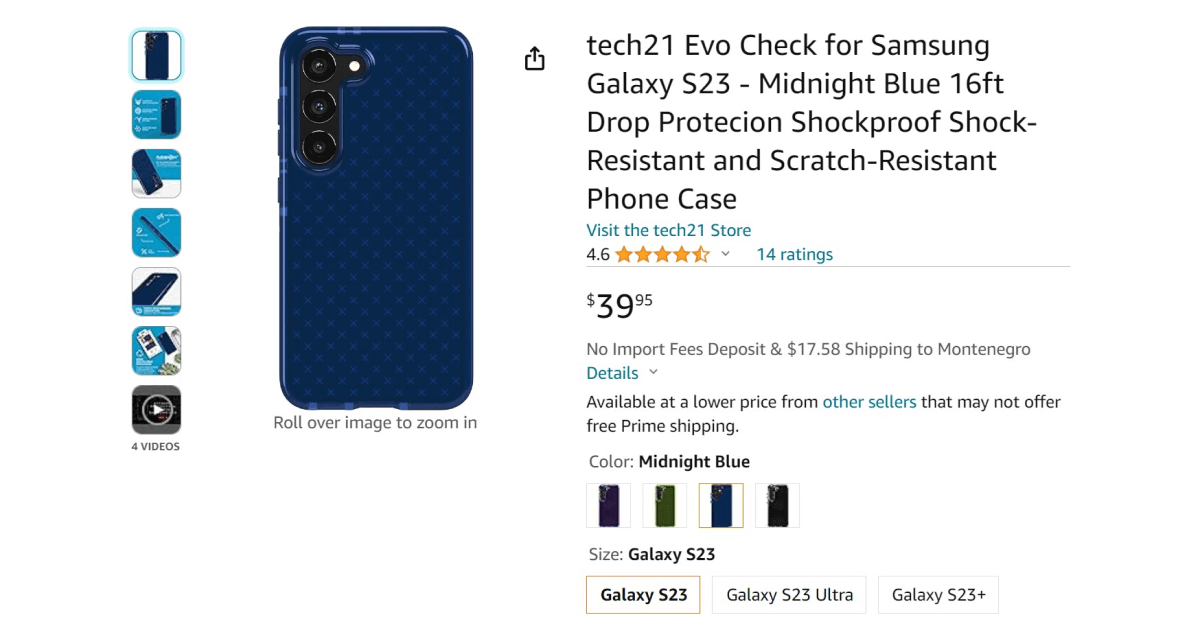Choose the green color swatch
The height and width of the screenshot is (630, 1200).
point(664,505)
